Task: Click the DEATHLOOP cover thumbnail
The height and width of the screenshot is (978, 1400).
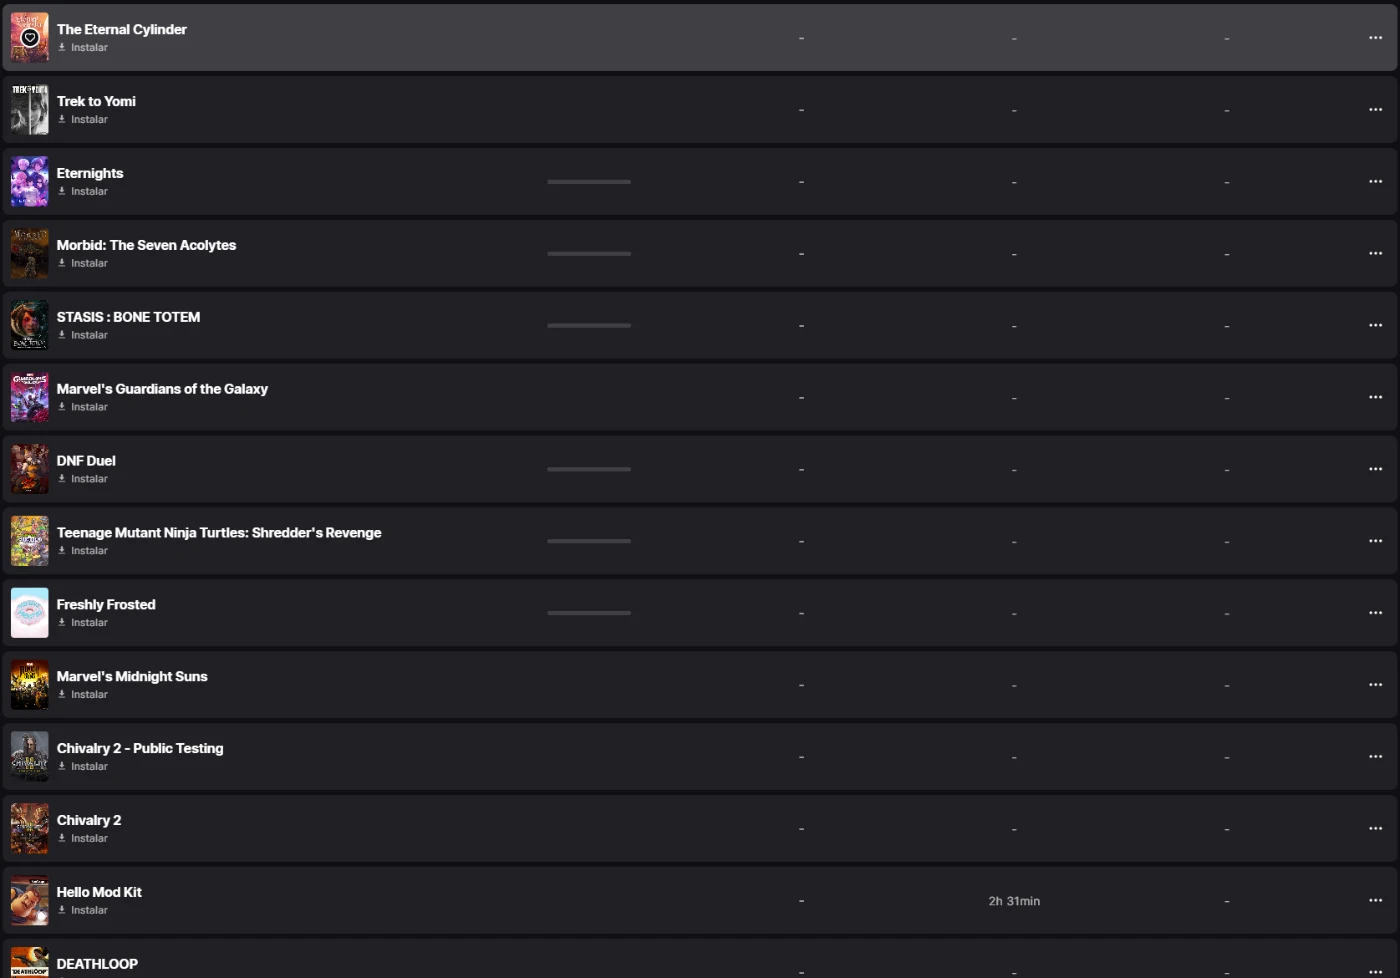Action: (x=30, y=962)
